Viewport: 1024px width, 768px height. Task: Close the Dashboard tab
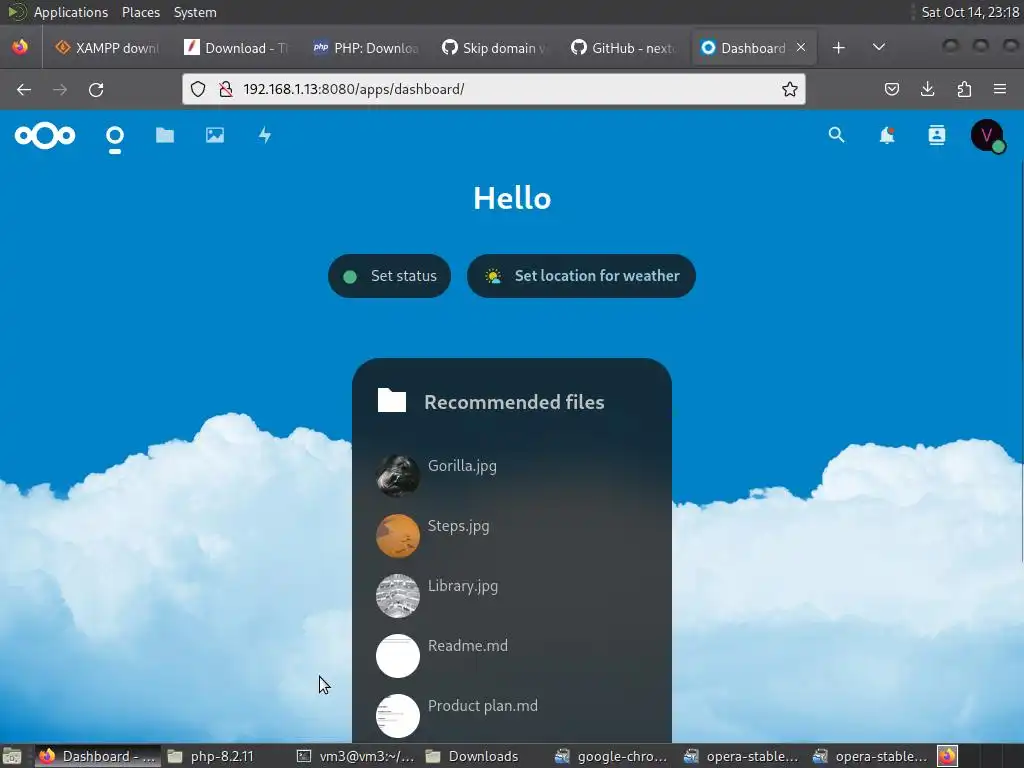click(x=801, y=48)
